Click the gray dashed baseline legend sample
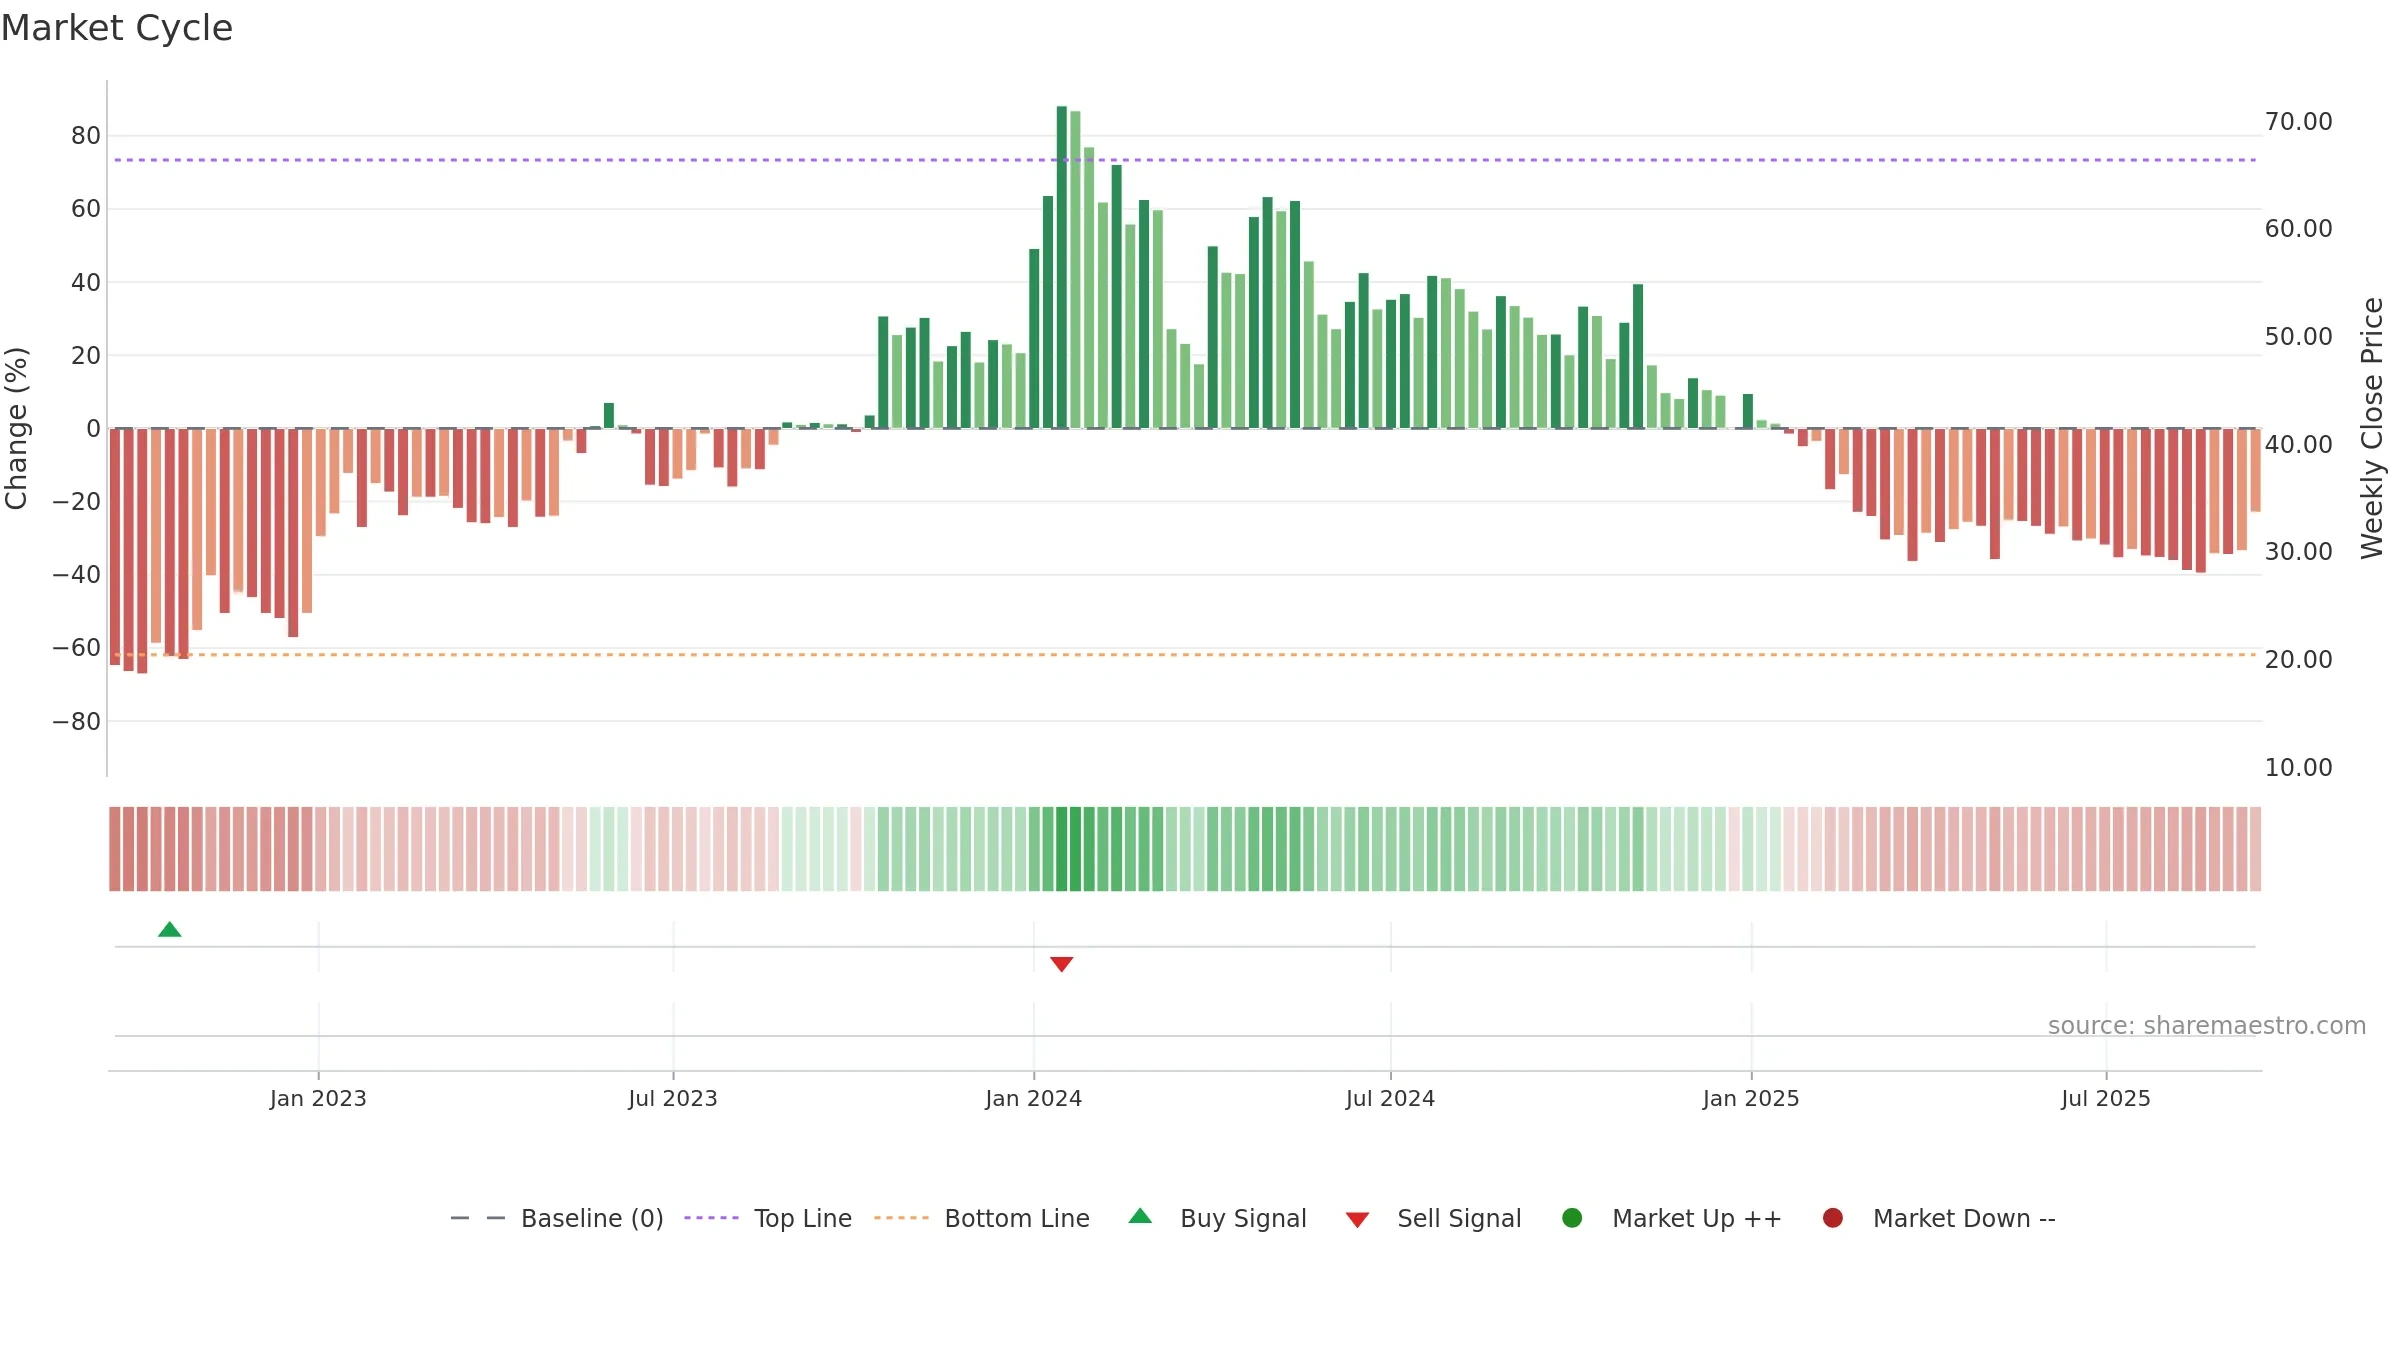Screen dimensions: 2400x1350 478,1218
